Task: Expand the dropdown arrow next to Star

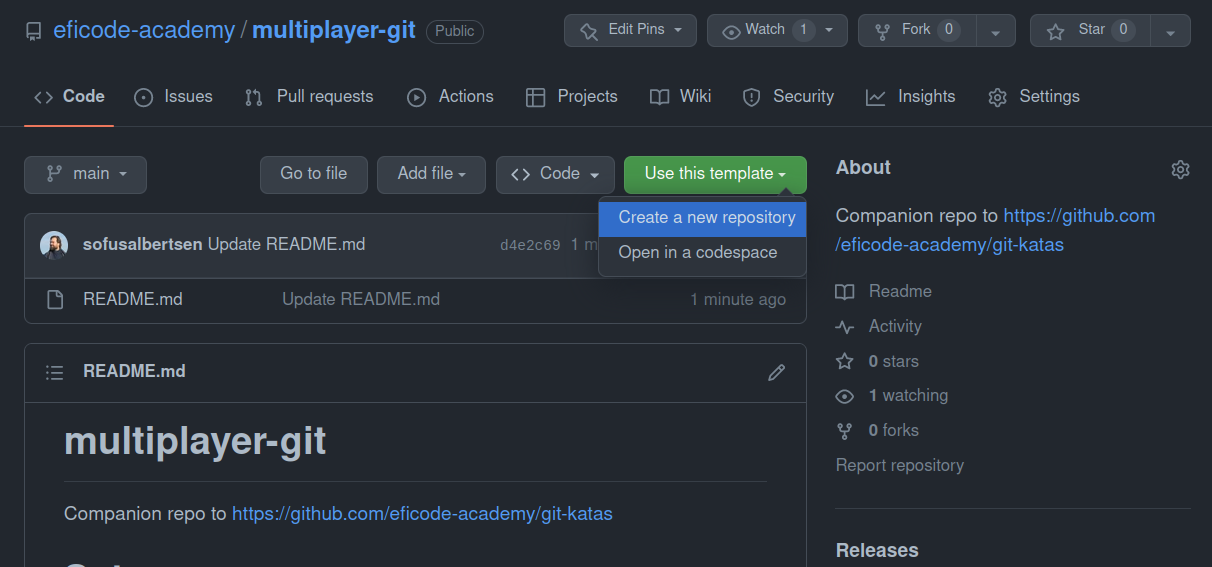Action: click(x=1171, y=31)
